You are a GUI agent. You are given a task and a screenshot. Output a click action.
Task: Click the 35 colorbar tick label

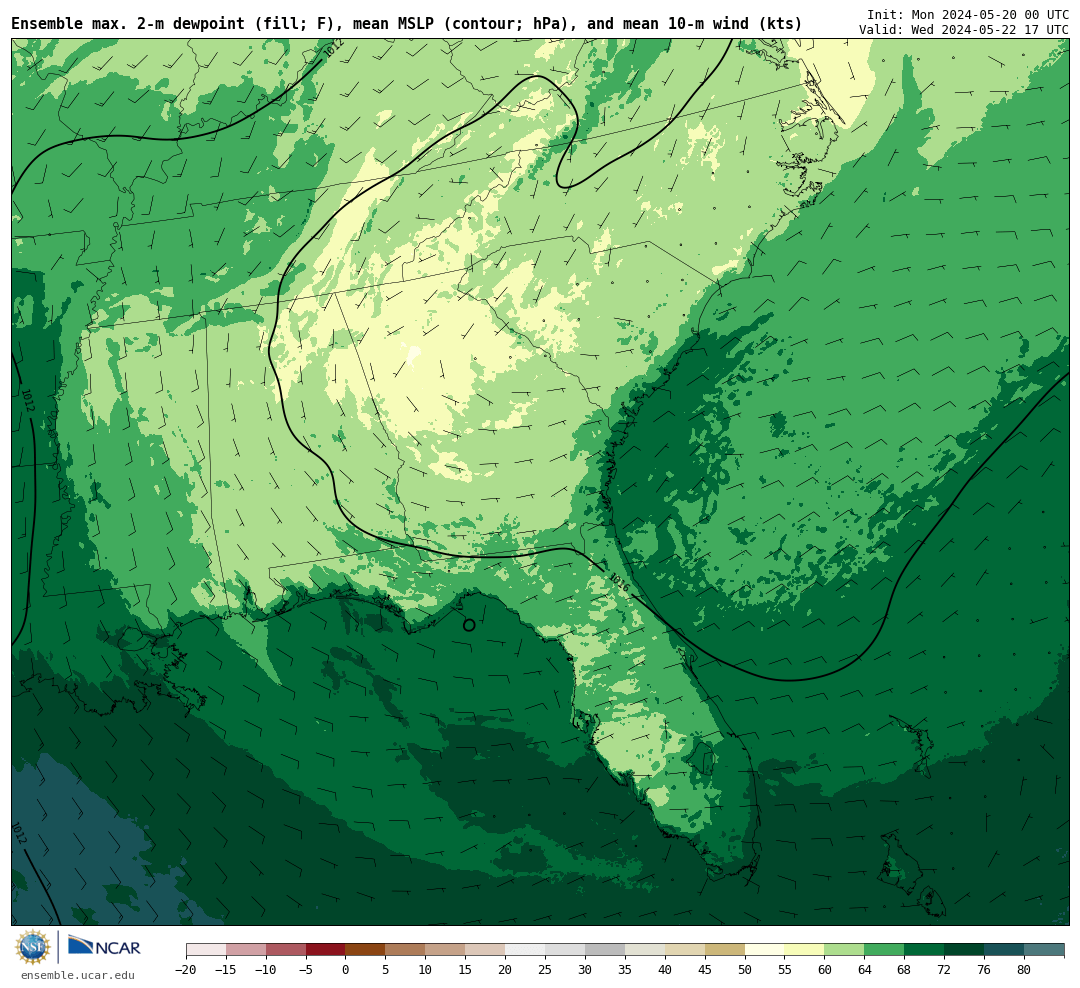click(625, 970)
